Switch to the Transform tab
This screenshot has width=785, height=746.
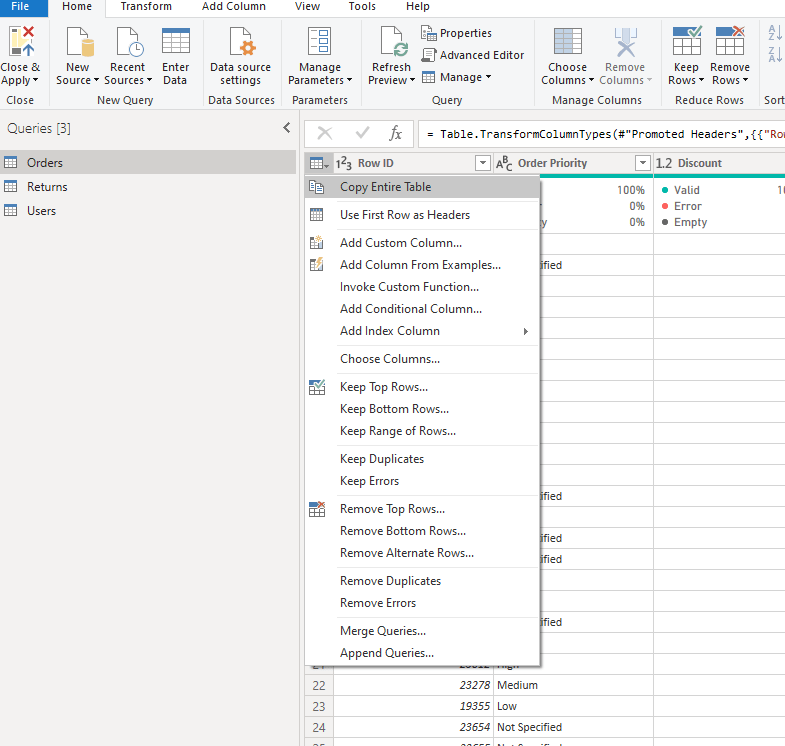click(x=146, y=7)
